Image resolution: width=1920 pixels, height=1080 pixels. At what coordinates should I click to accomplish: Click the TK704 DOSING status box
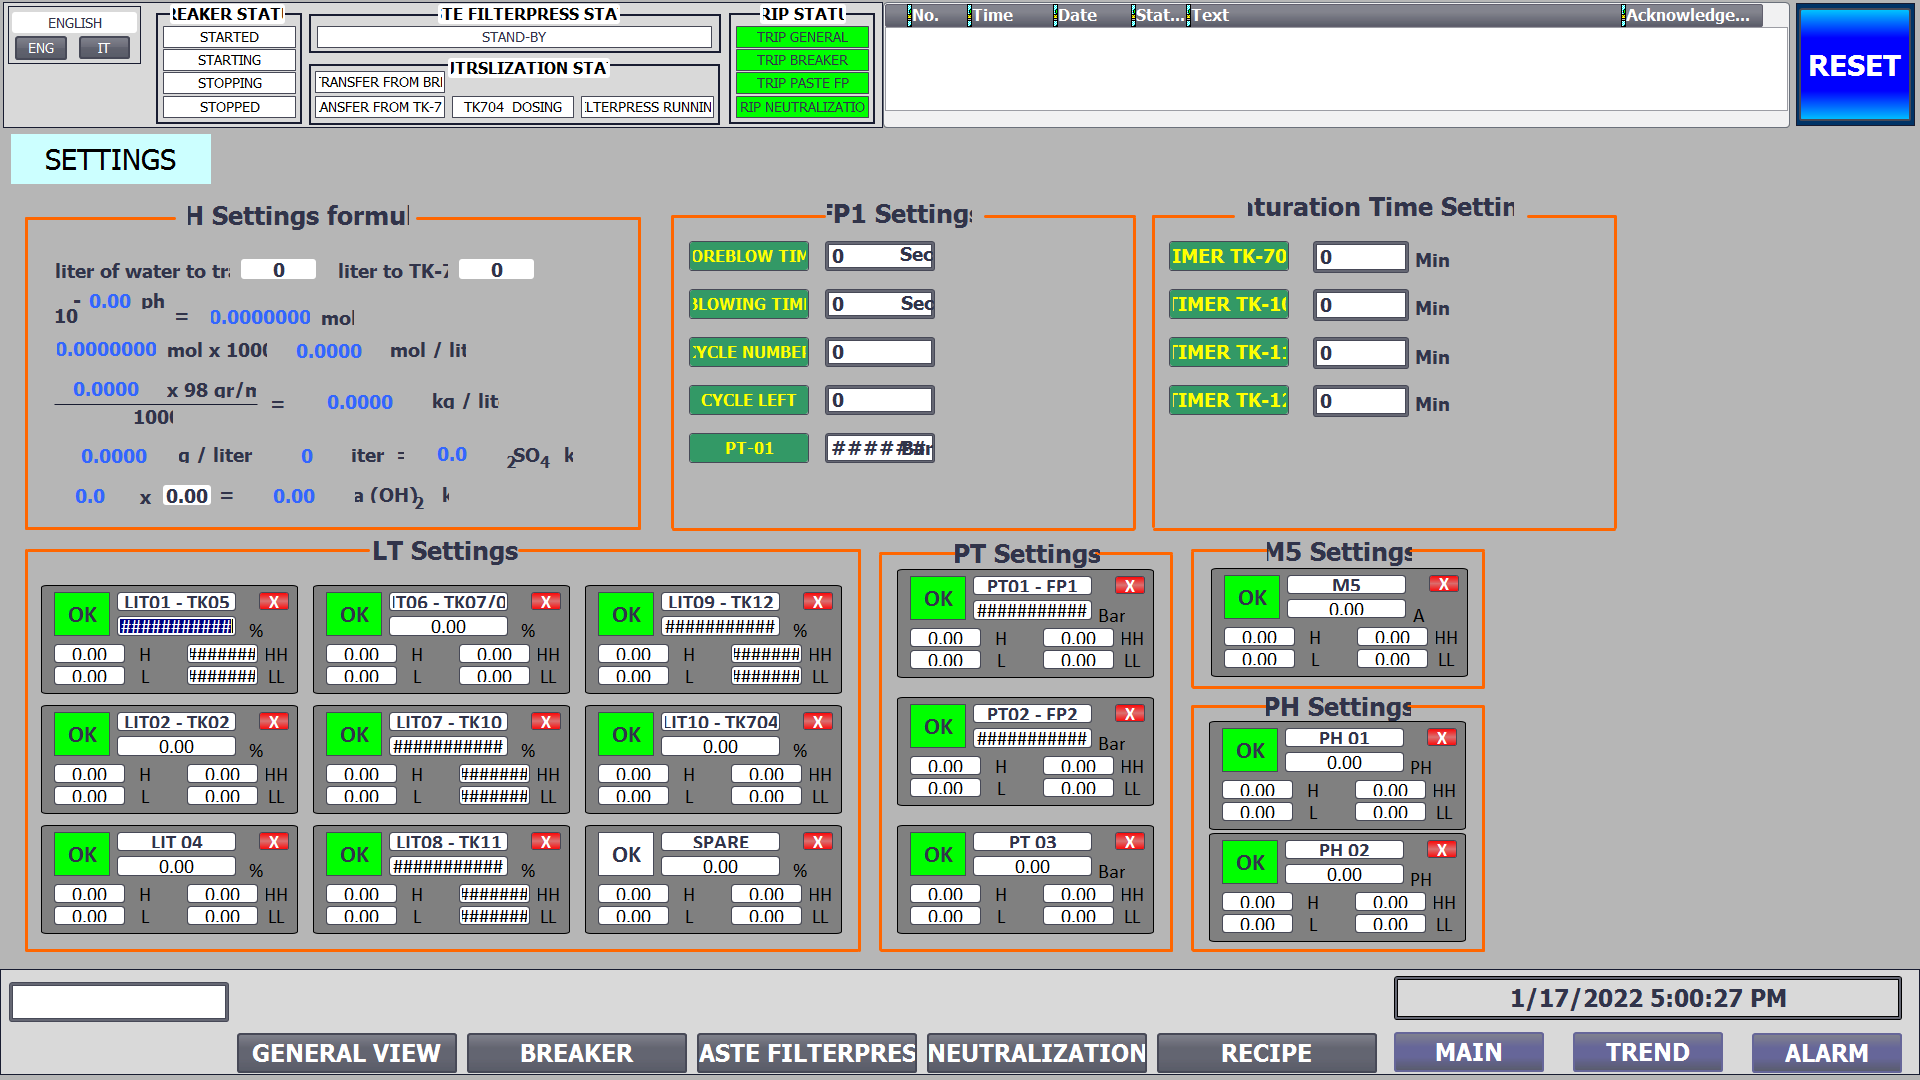pyautogui.click(x=513, y=107)
